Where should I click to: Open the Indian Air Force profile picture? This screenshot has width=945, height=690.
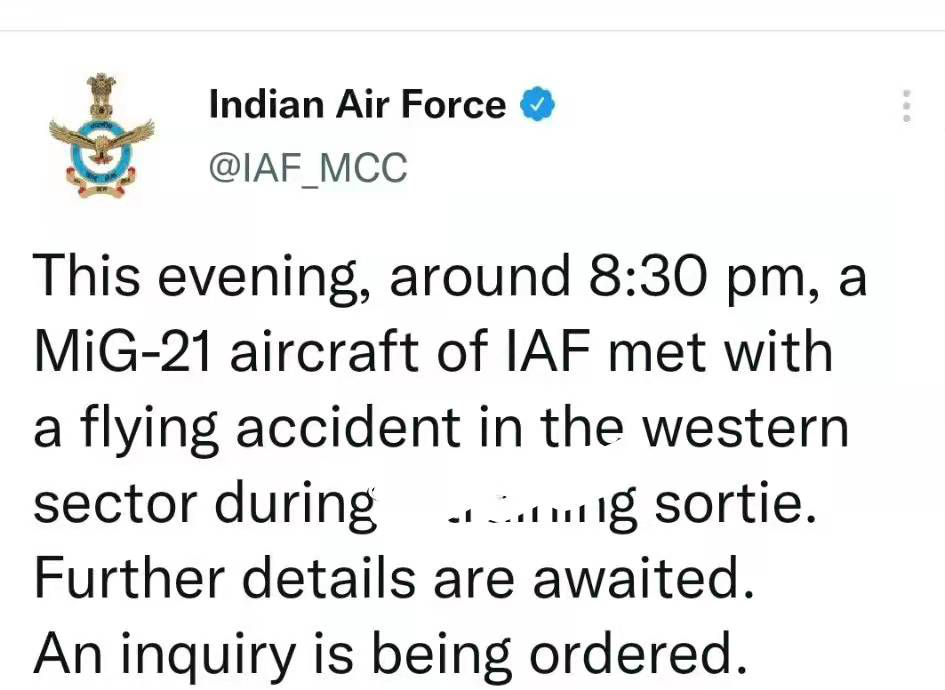click(x=101, y=136)
